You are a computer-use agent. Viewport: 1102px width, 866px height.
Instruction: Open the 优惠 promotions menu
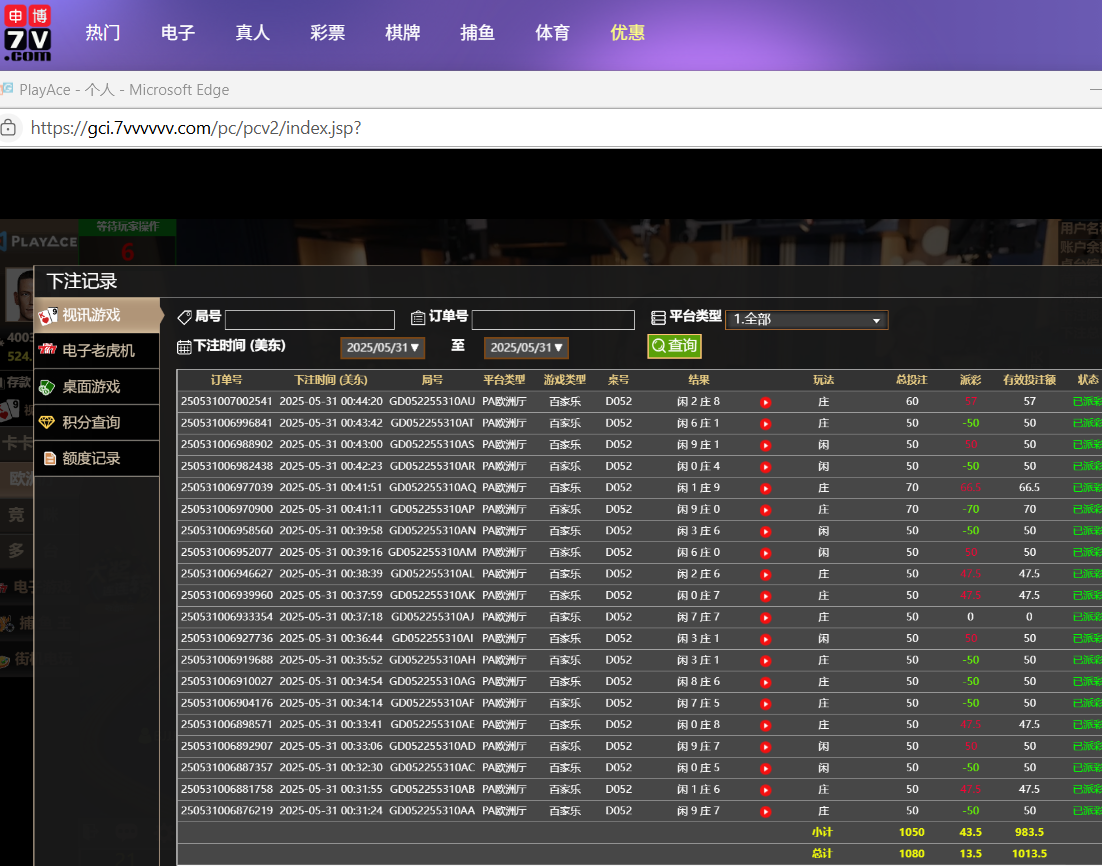click(x=627, y=33)
